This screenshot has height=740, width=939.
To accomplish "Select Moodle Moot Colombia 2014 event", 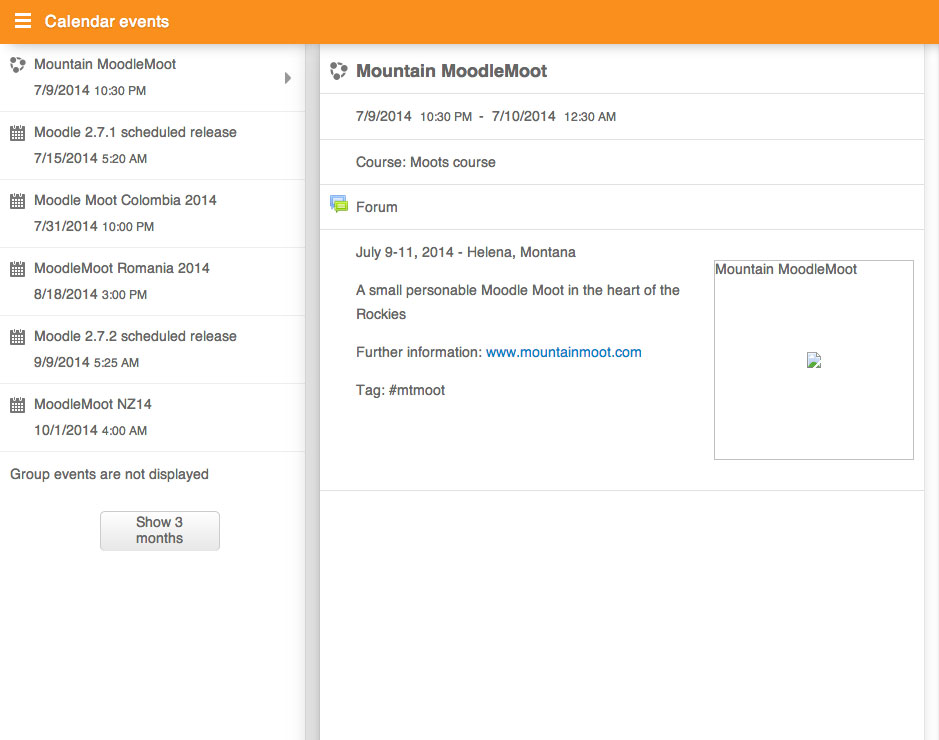I will [152, 214].
